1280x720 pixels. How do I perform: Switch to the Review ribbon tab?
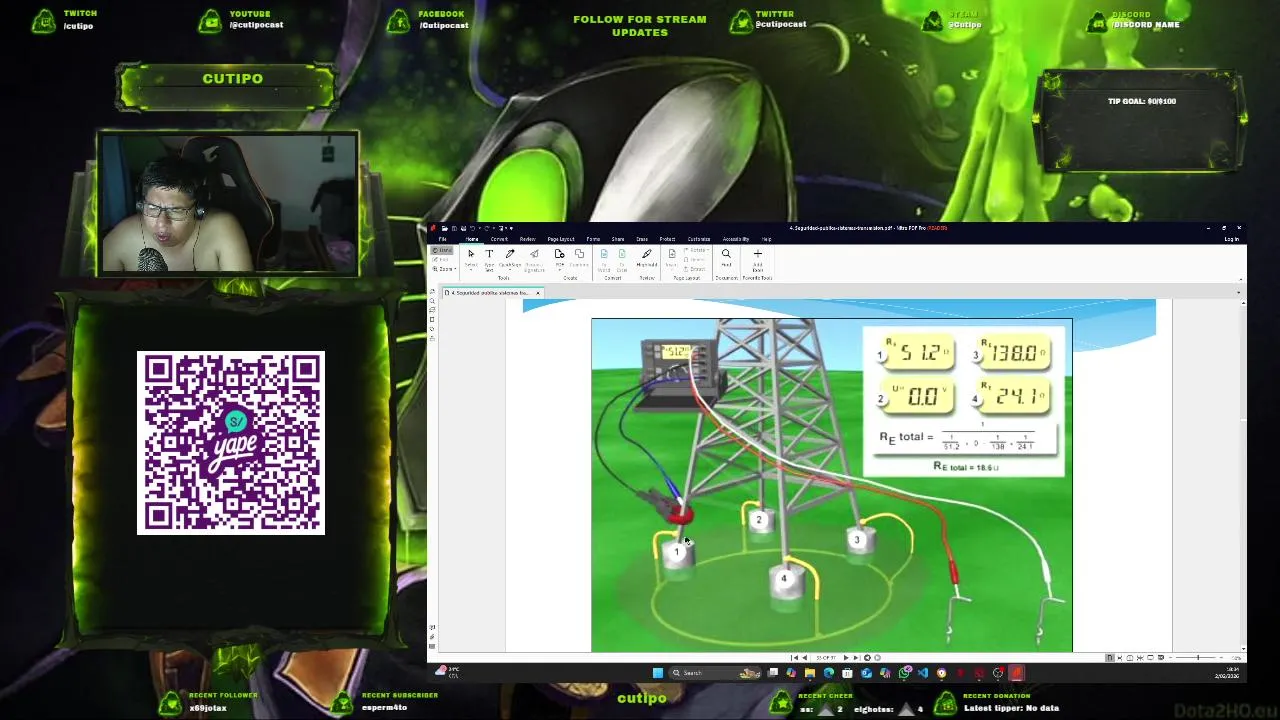tap(528, 239)
